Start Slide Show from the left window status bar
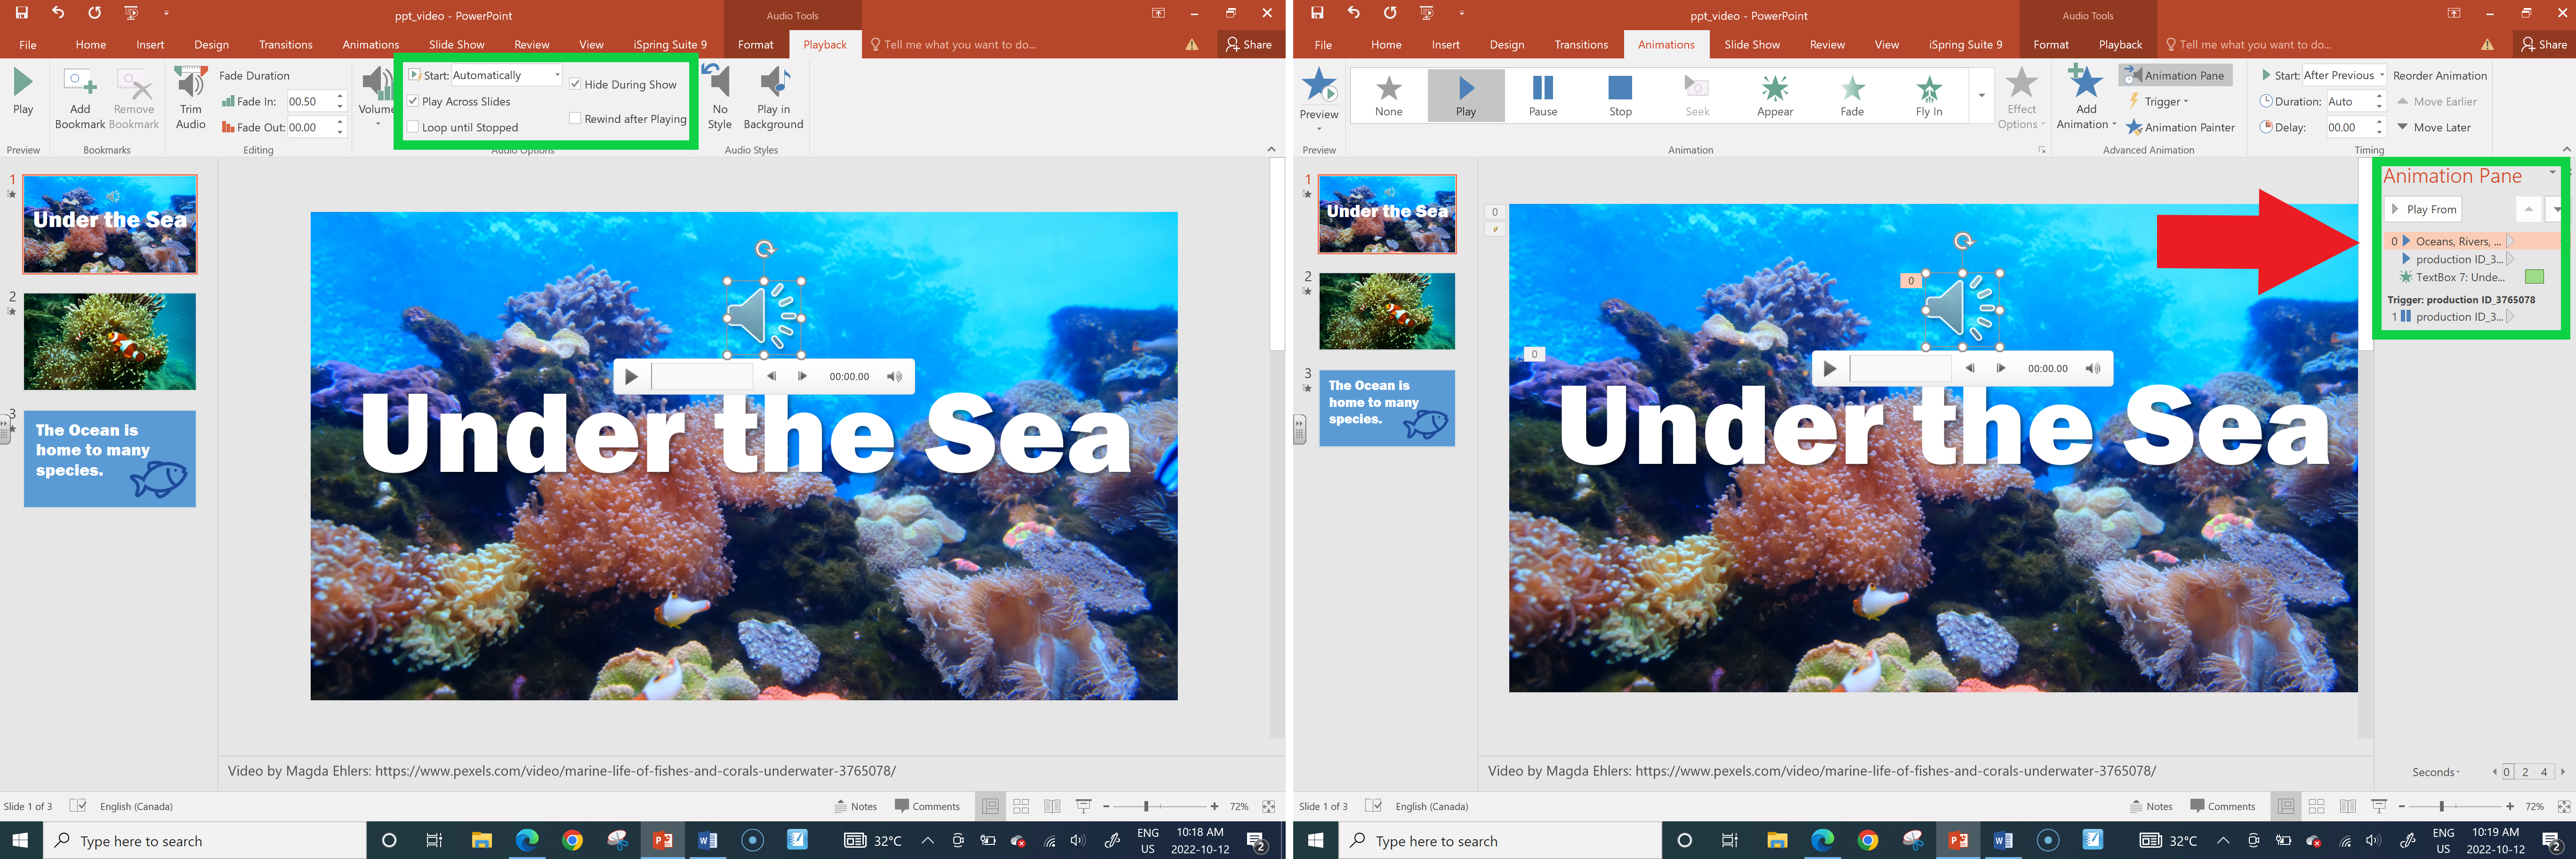The height and width of the screenshot is (859, 2576). click(1083, 806)
